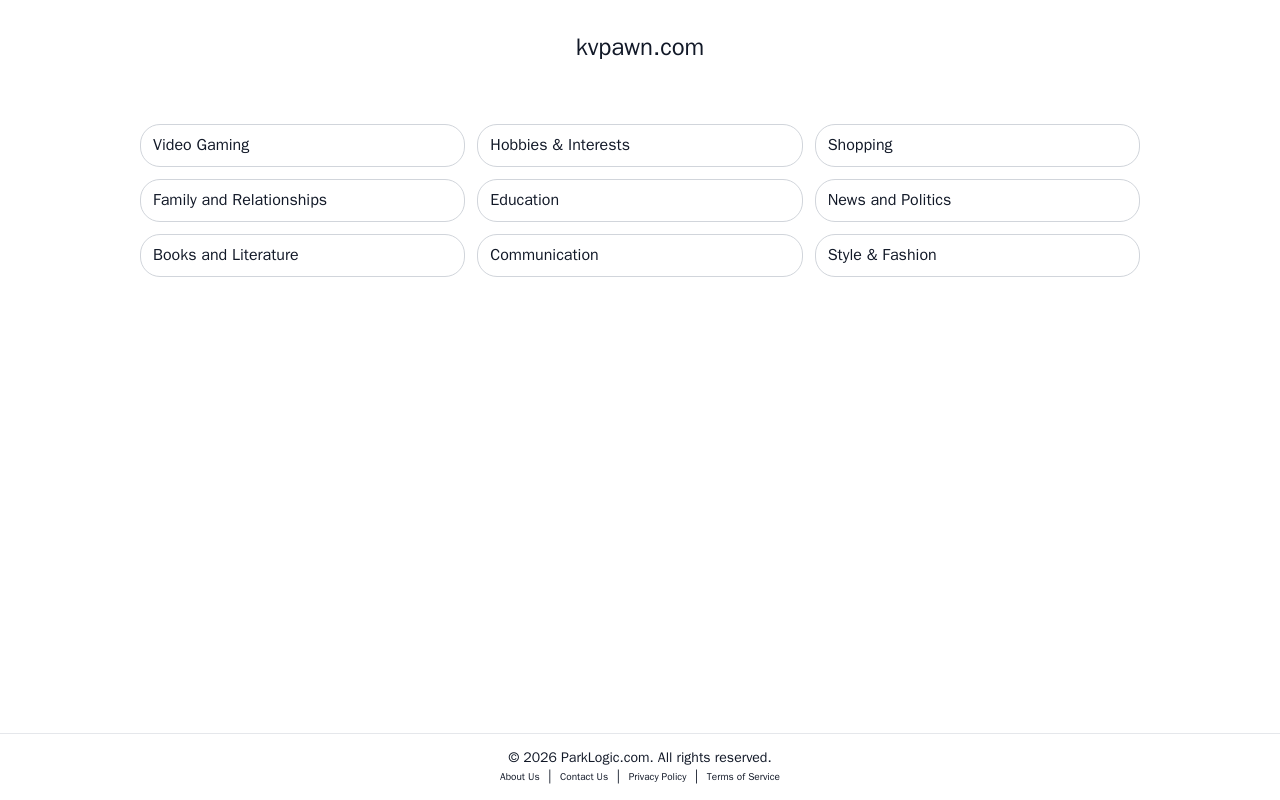Open Style & Fashion category
The height and width of the screenshot is (800, 1280).
[977, 255]
